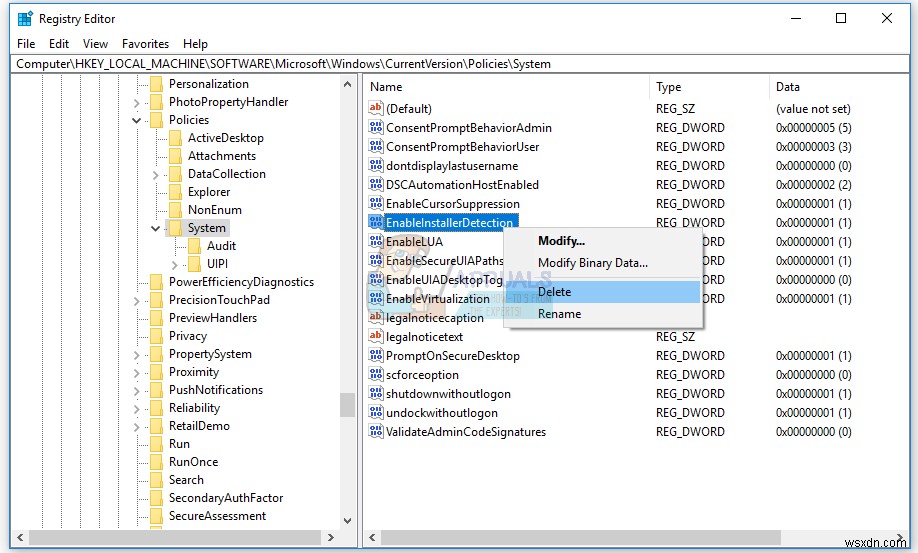Screen dimensions: 918x553
Task: Choose Modify Binary Data... in context menu
Action: click(604, 263)
